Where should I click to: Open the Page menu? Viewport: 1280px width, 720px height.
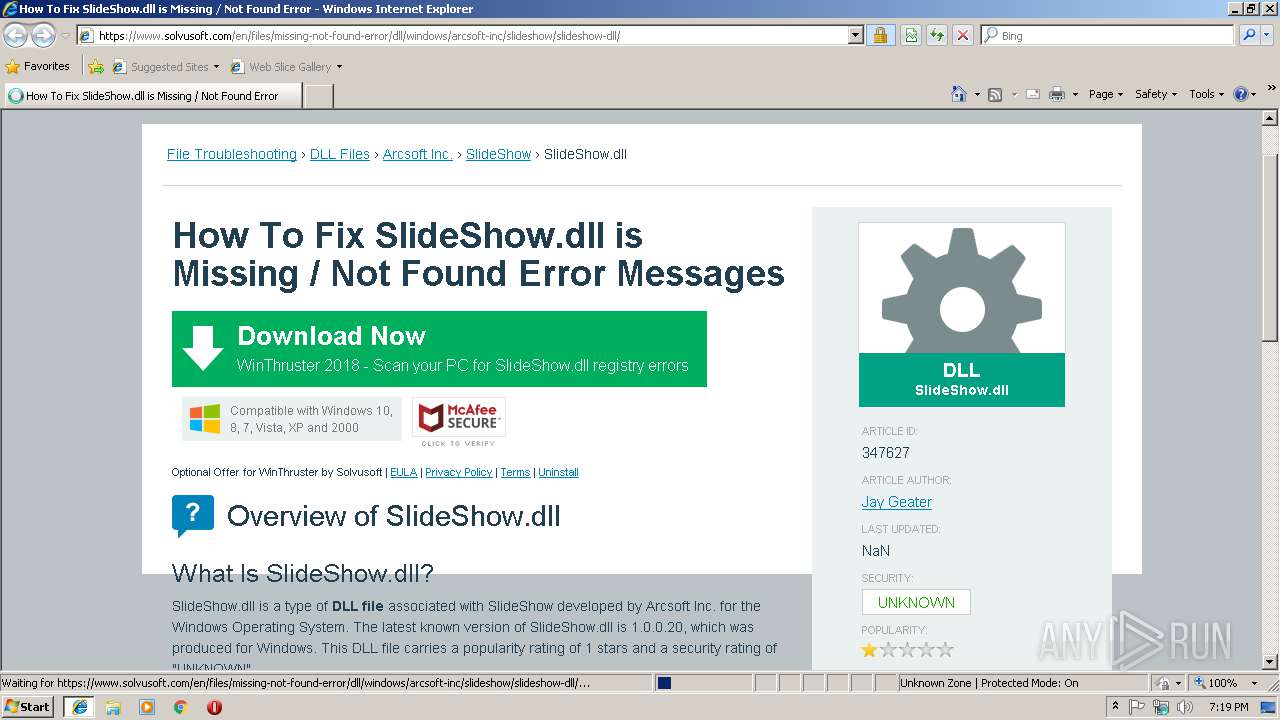coord(1105,94)
